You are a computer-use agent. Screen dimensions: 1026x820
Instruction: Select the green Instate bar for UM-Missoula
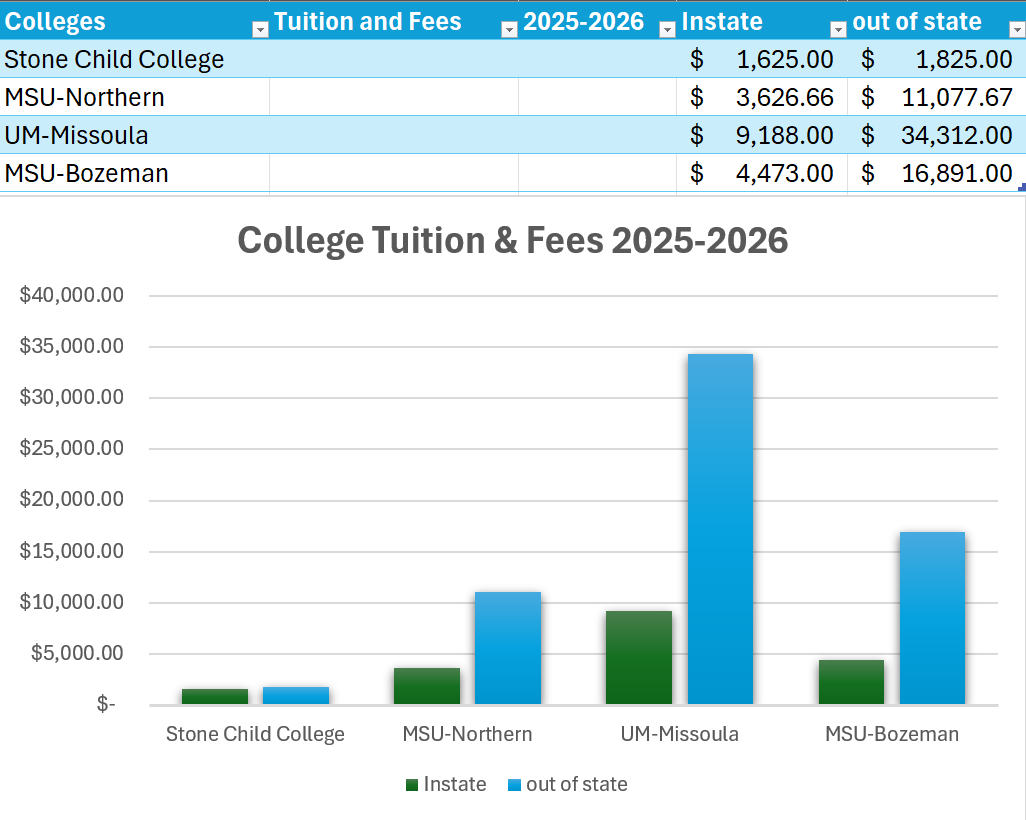[639, 658]
